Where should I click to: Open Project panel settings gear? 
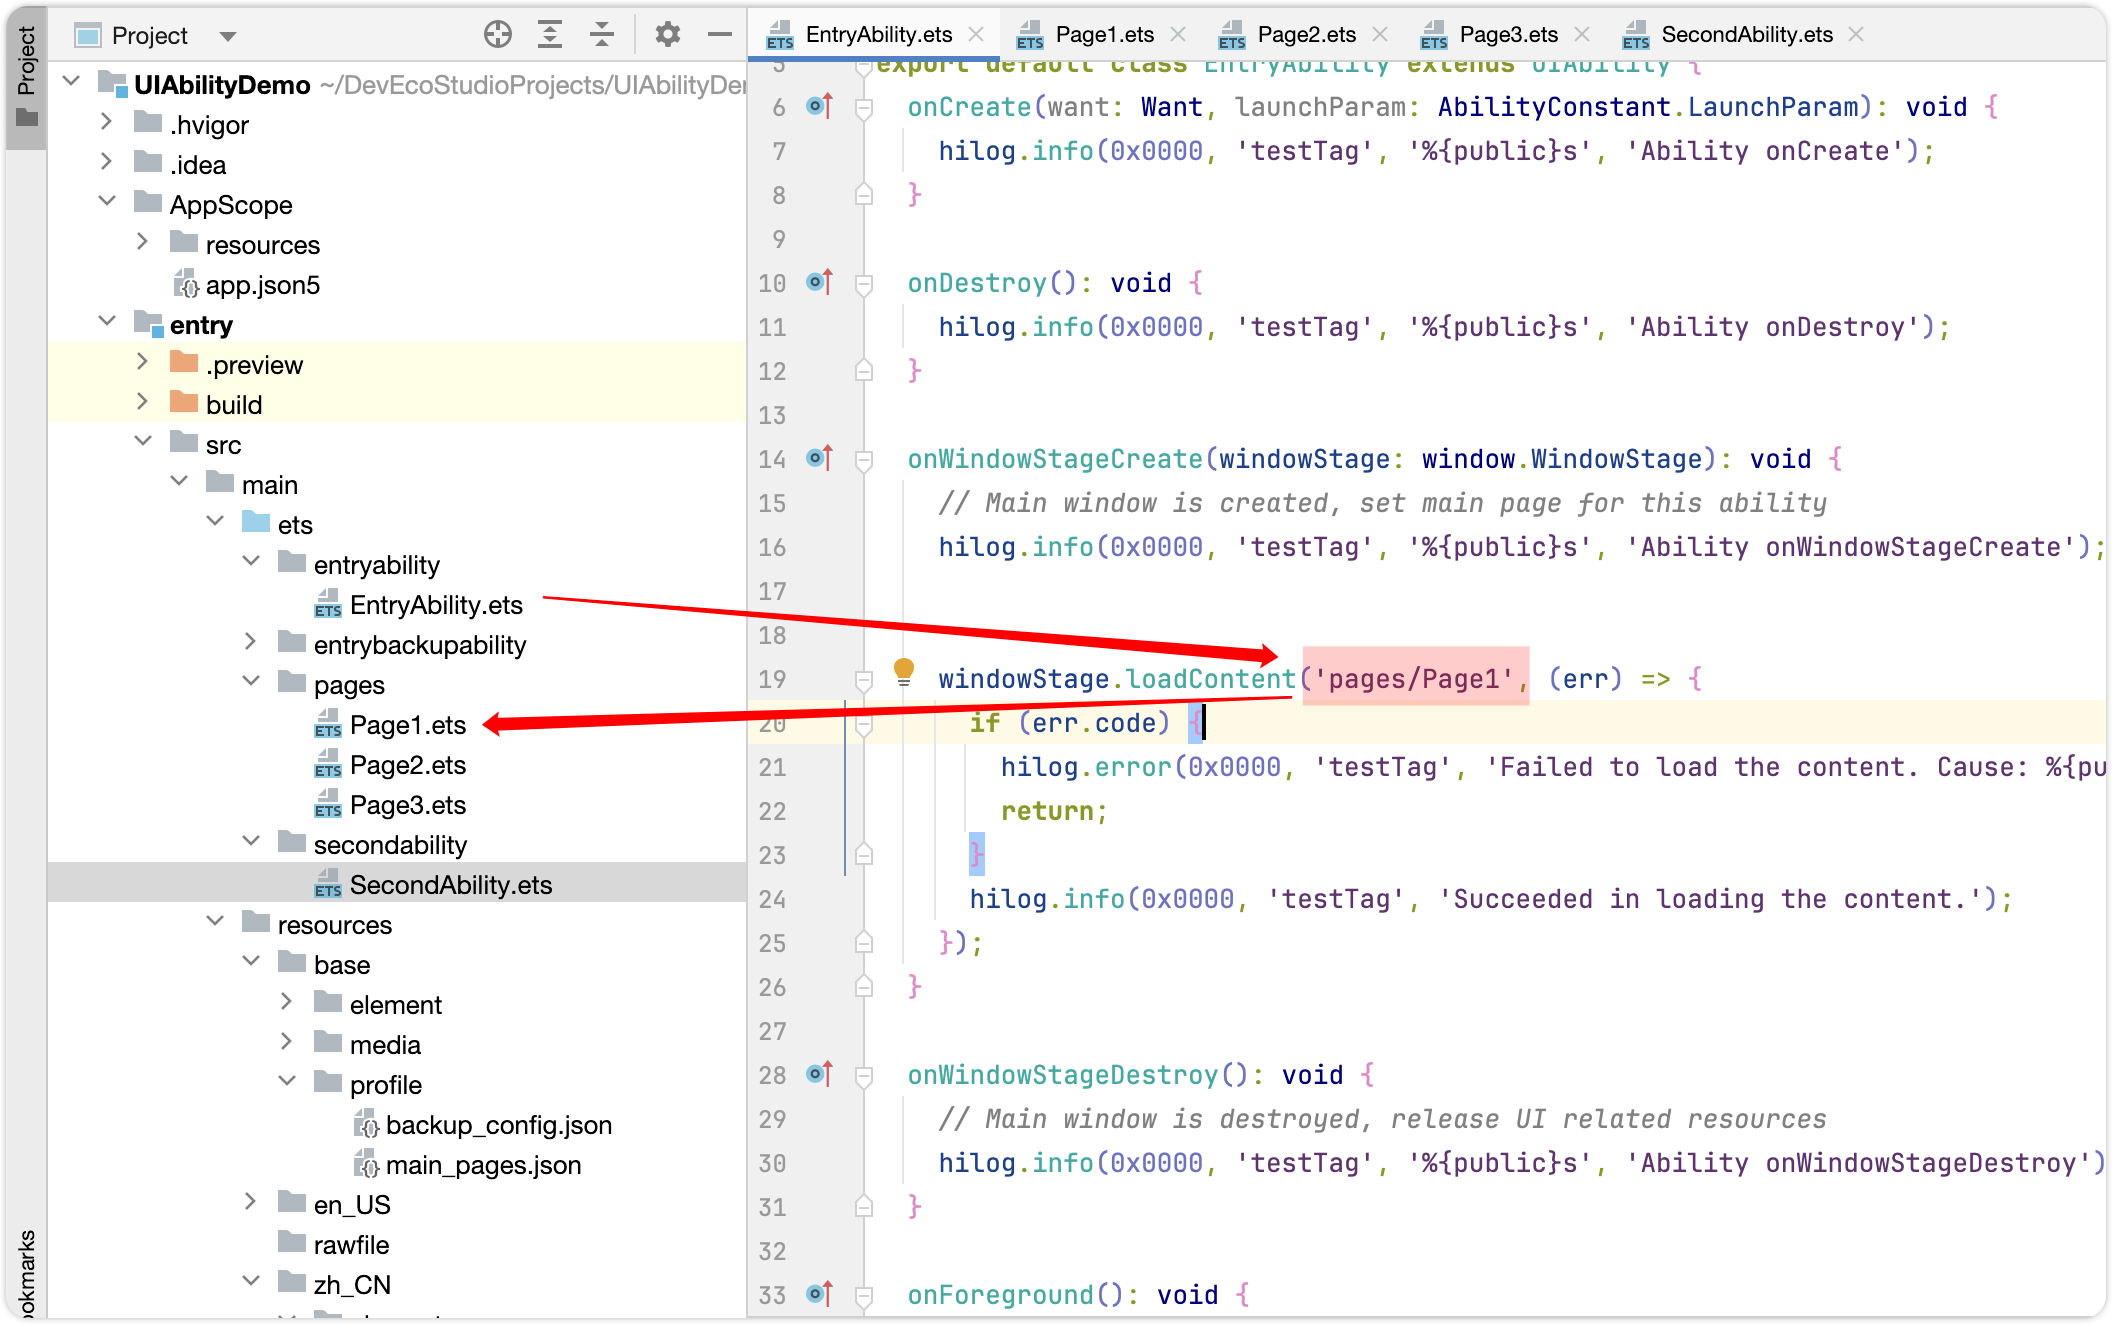tap(667, 35)
